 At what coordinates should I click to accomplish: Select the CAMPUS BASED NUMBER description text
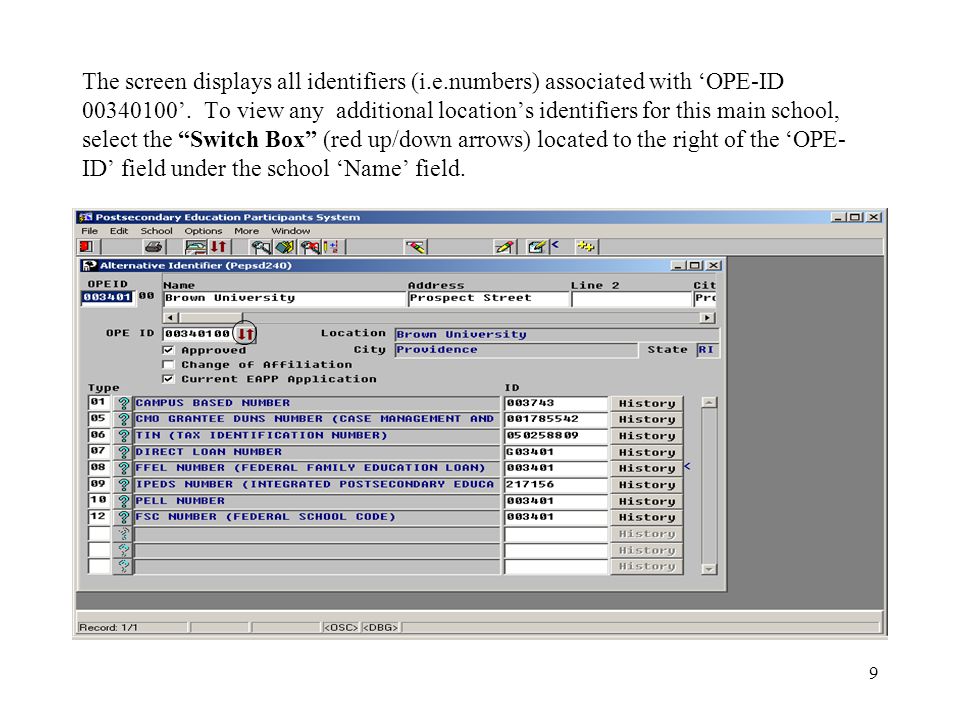212,403
